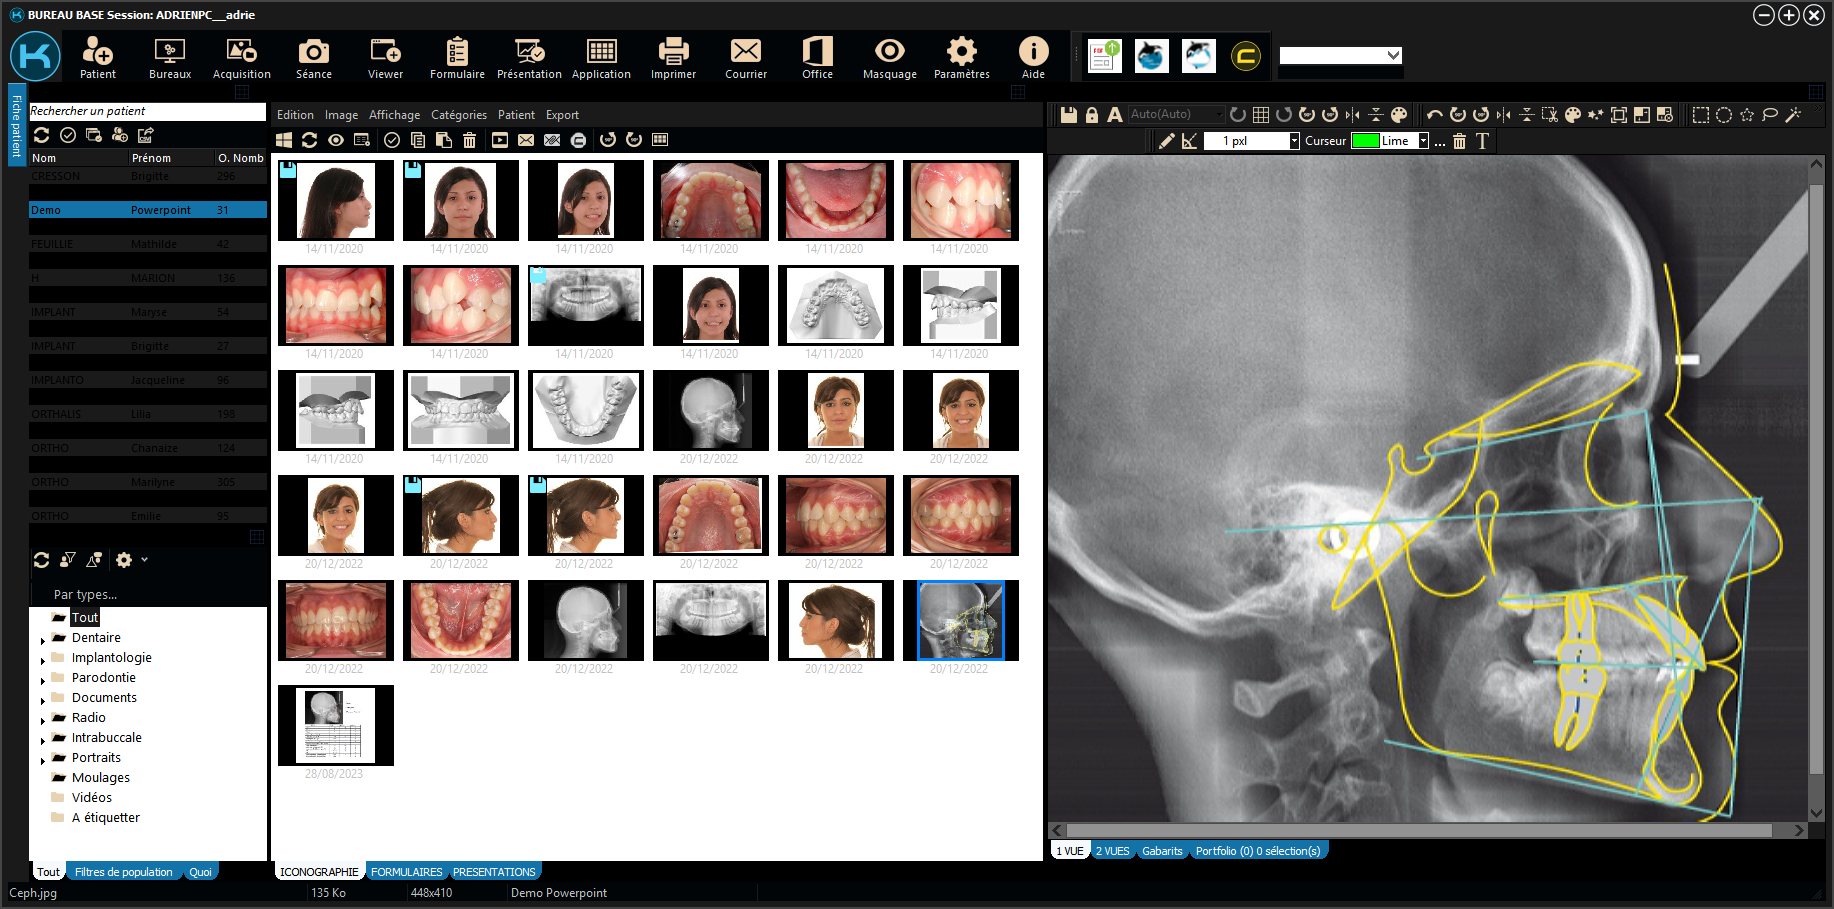This screenshot has height=909, width=1834.
Task: Select the pencil drawing tool
Action: pyautogui.click(x=1166, y=141)
